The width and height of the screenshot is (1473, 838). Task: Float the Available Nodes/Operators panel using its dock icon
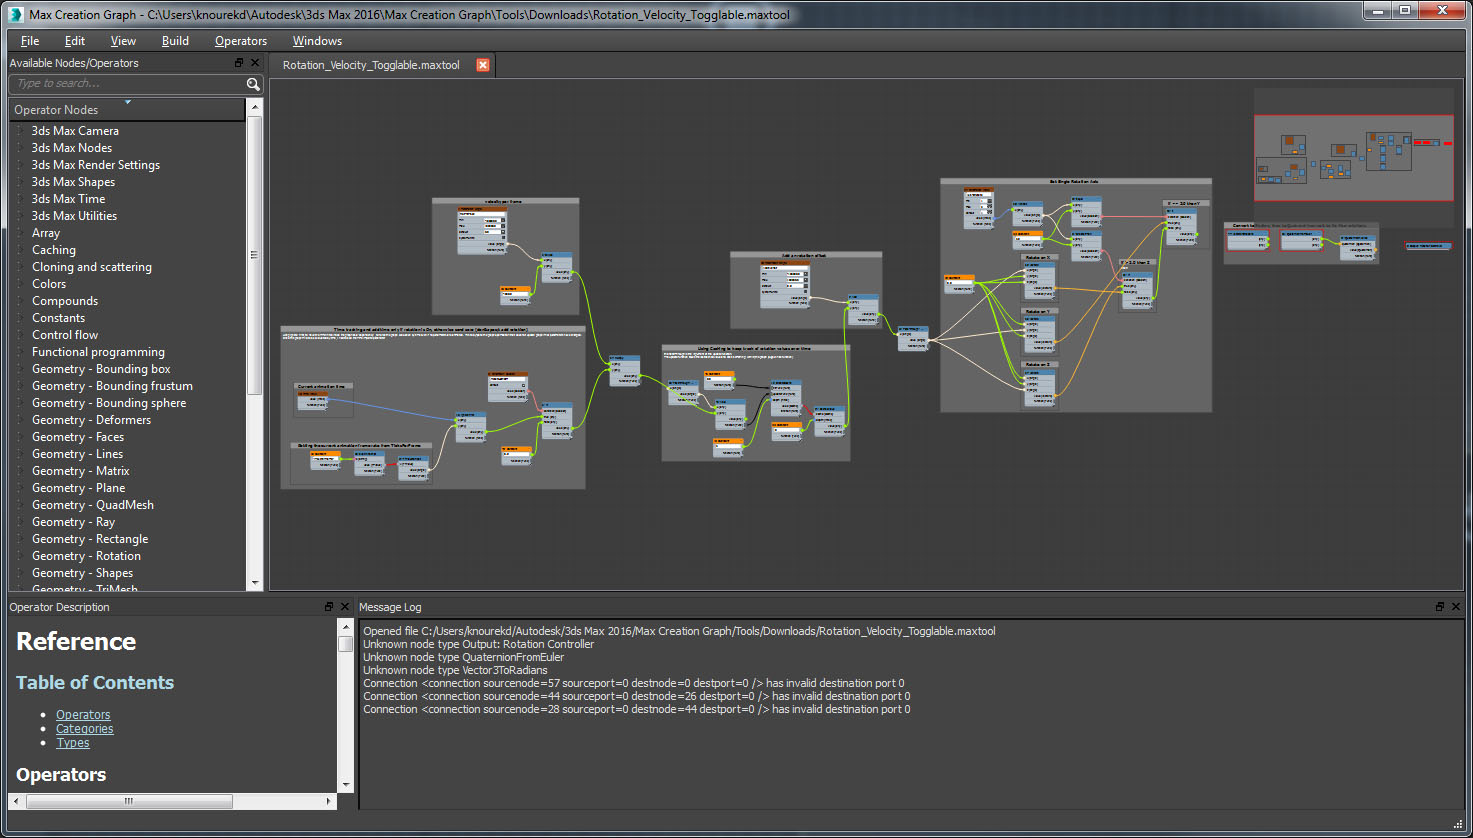coord(238,62)
